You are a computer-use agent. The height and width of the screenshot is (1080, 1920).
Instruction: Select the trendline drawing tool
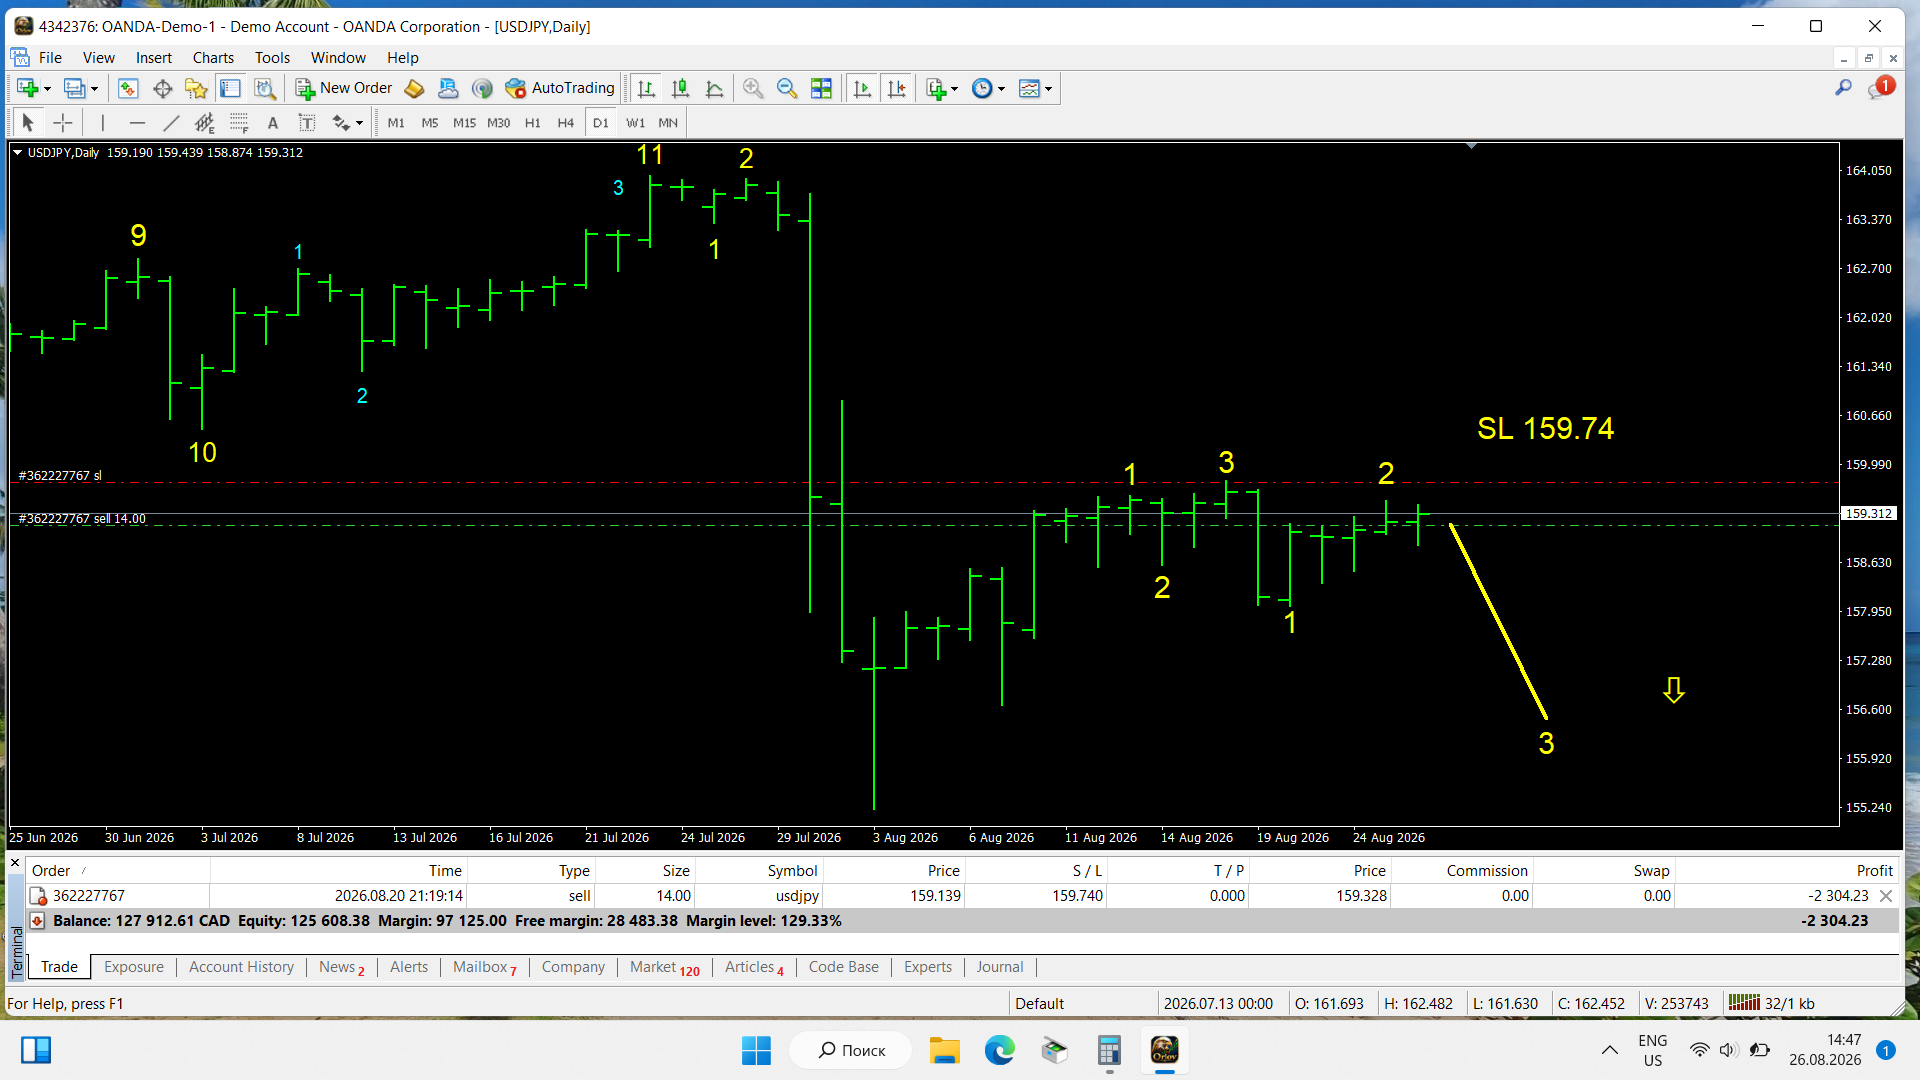pos(171,123)
